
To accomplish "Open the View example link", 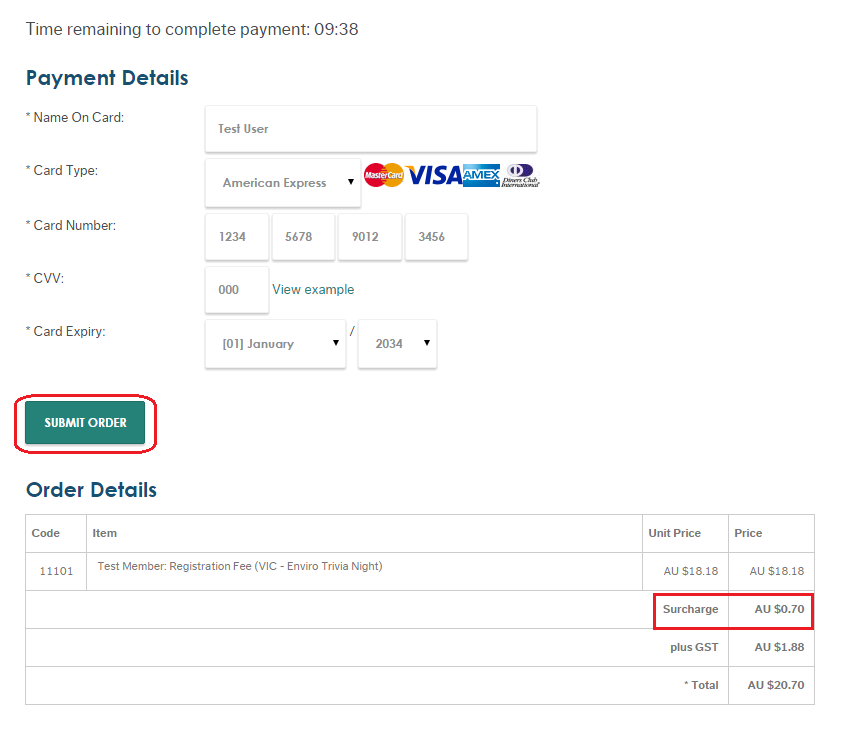I will coord(313,290).
